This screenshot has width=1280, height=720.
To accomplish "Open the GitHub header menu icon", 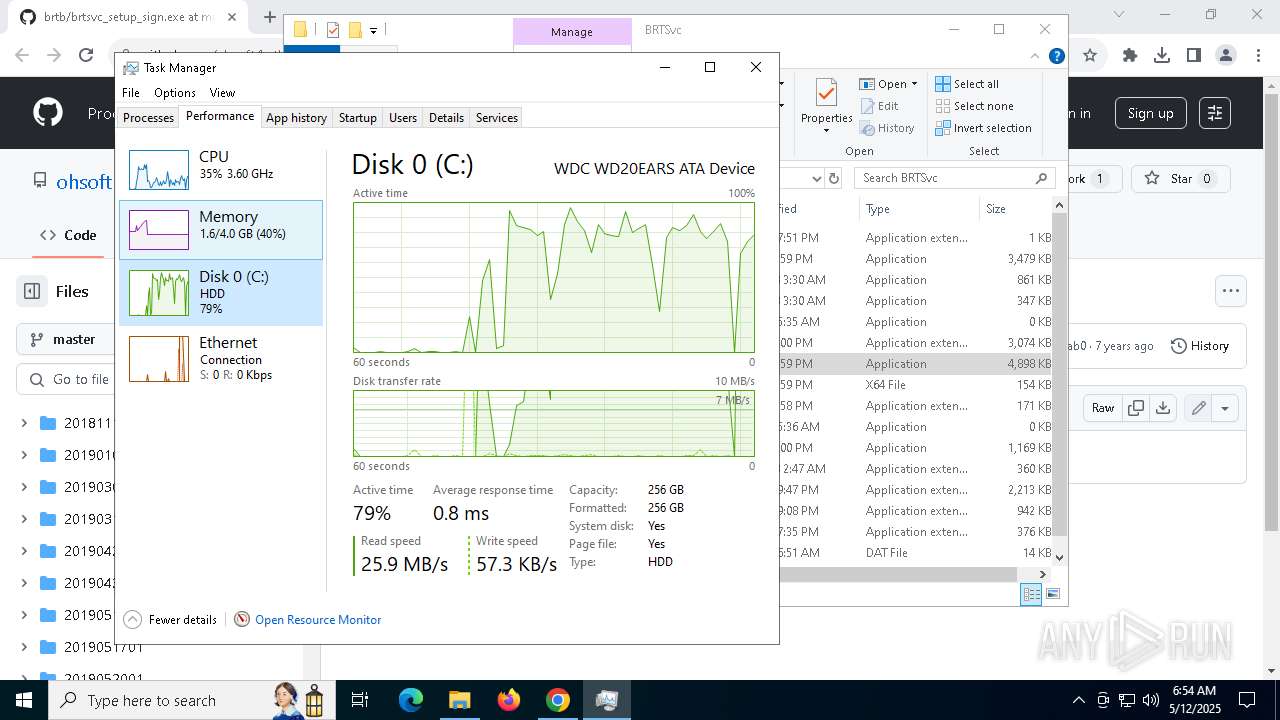I will coord(1215,113).
